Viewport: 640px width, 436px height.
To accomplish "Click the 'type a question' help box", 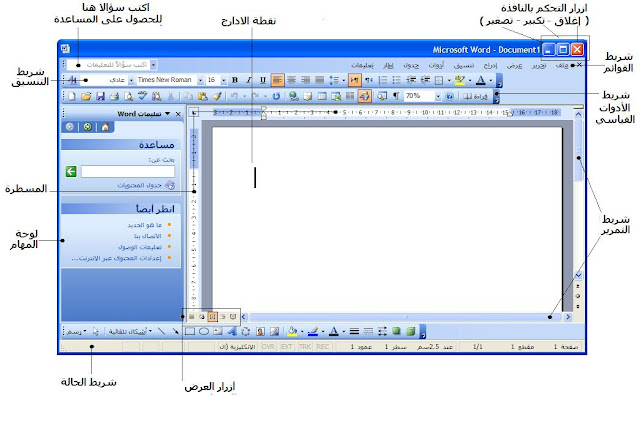I will 110,65.
